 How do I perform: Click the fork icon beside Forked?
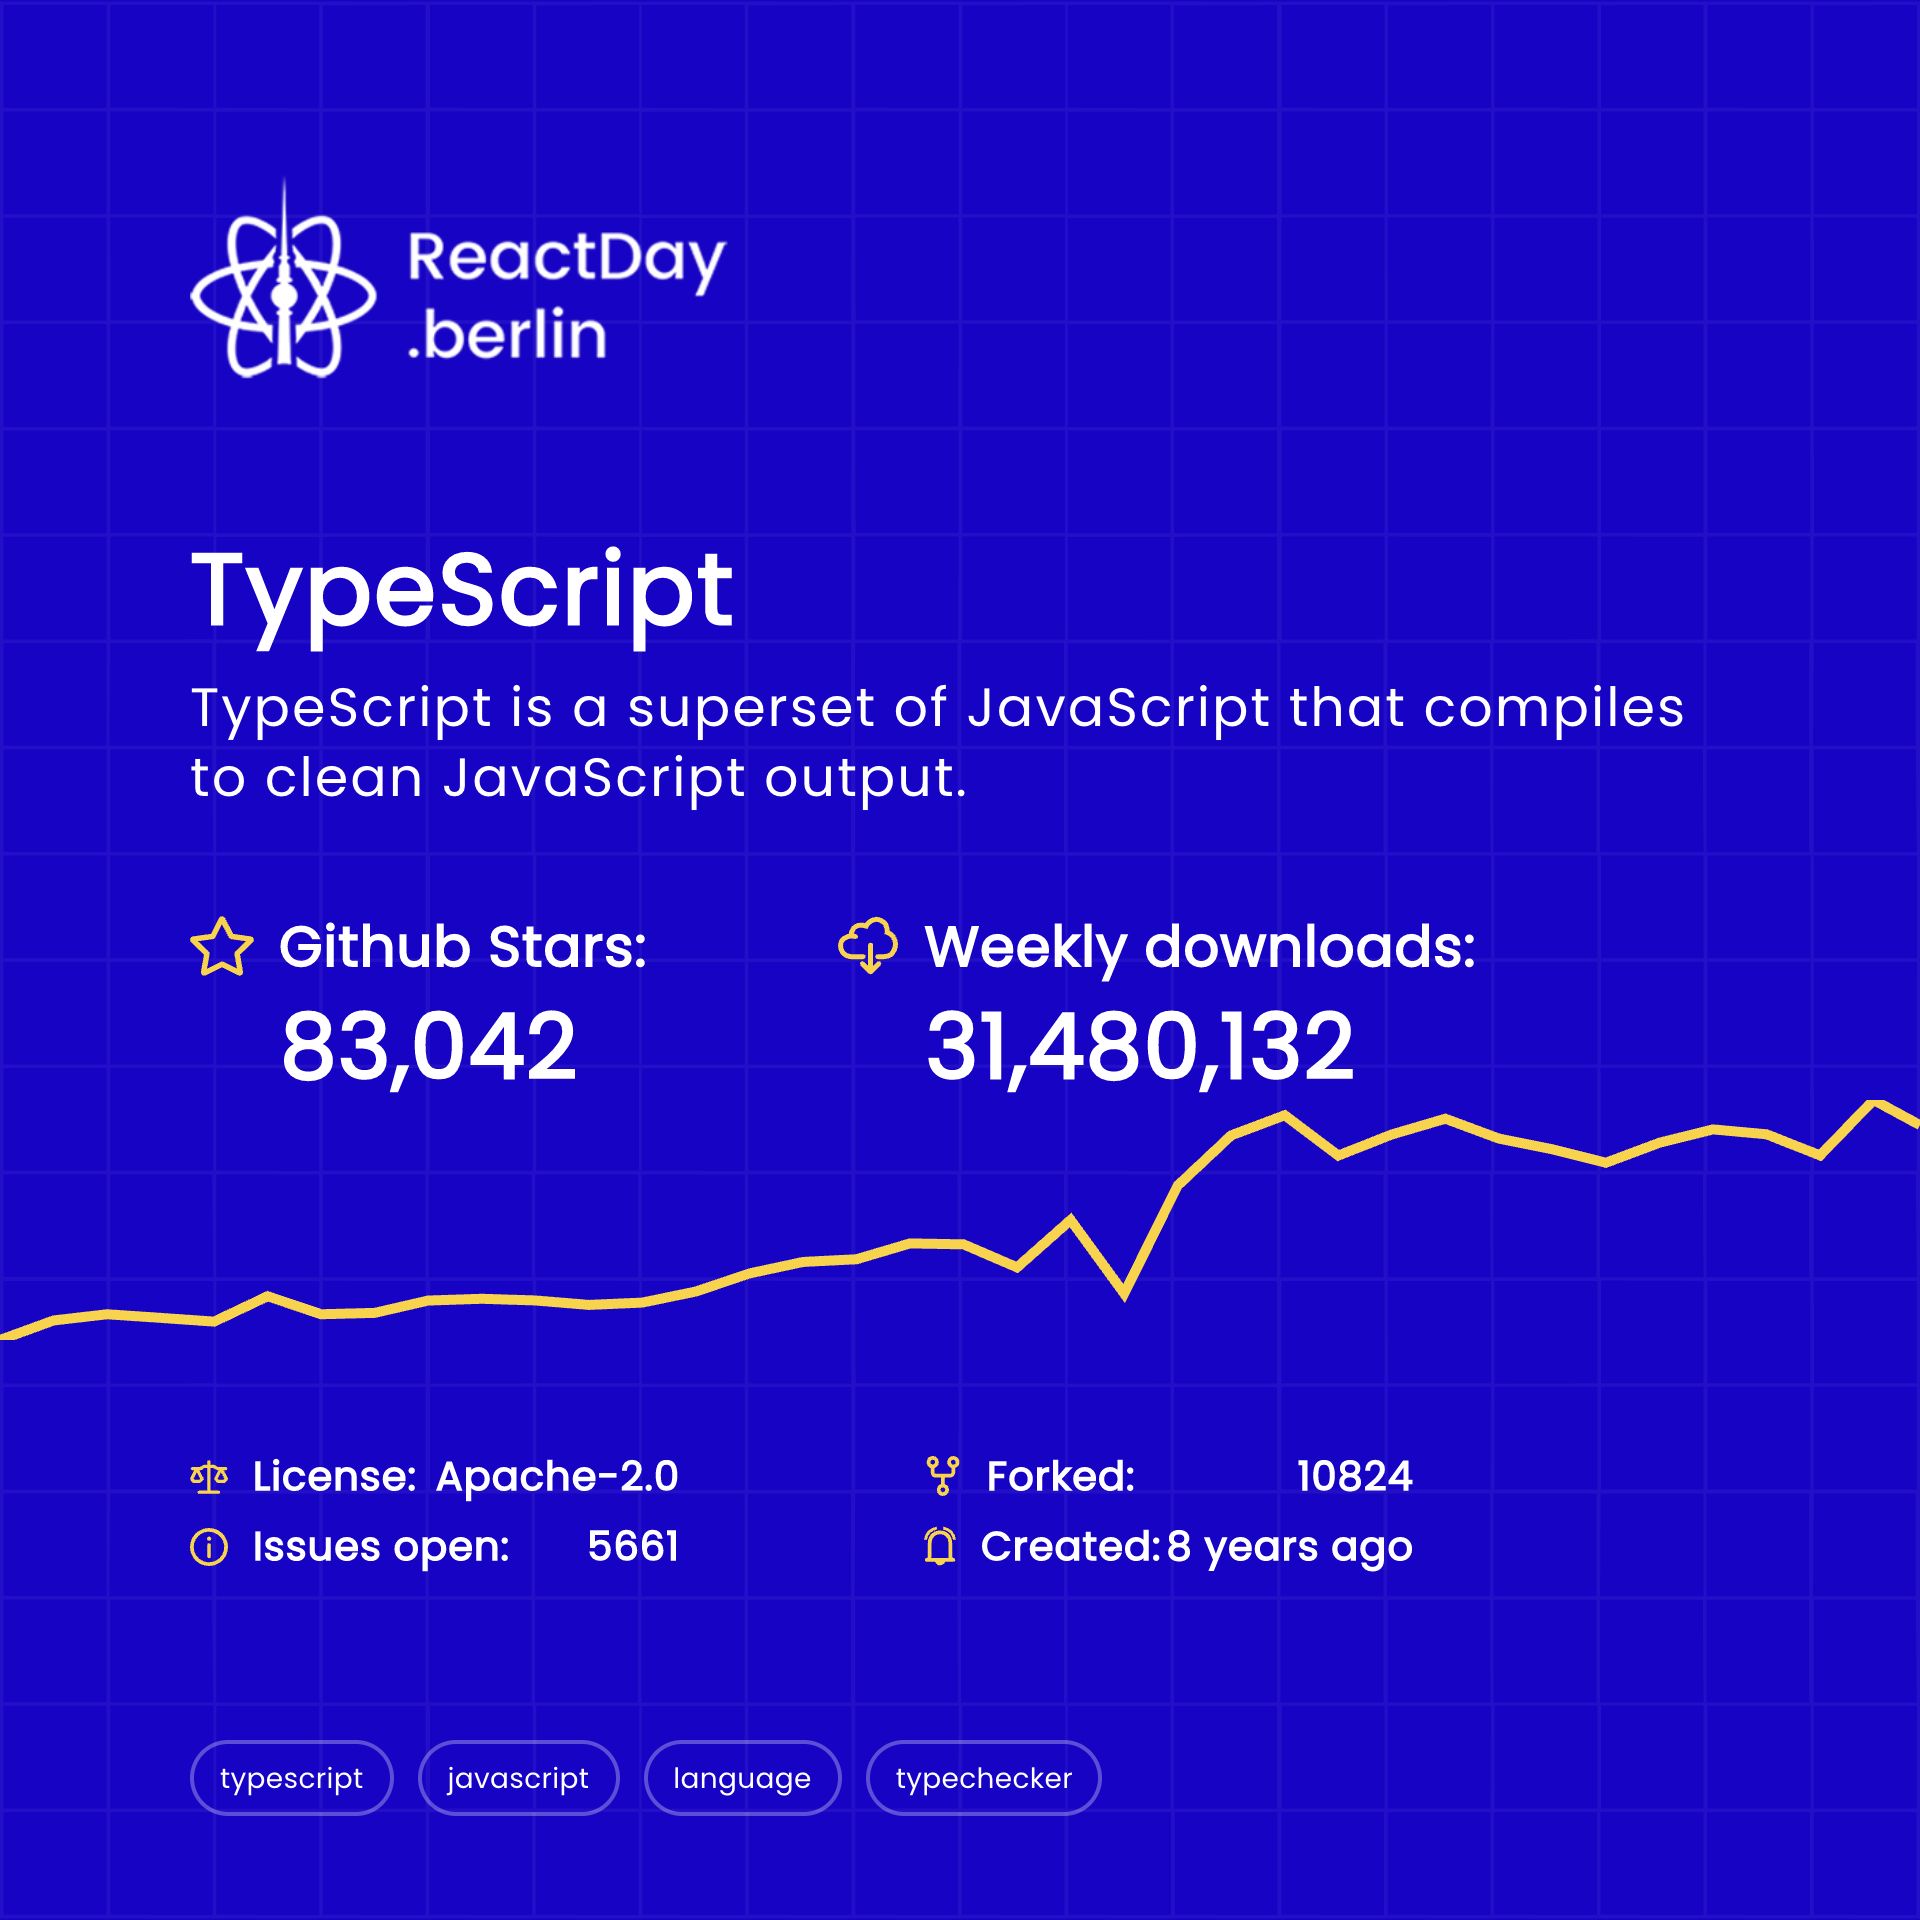[942, 1476]
